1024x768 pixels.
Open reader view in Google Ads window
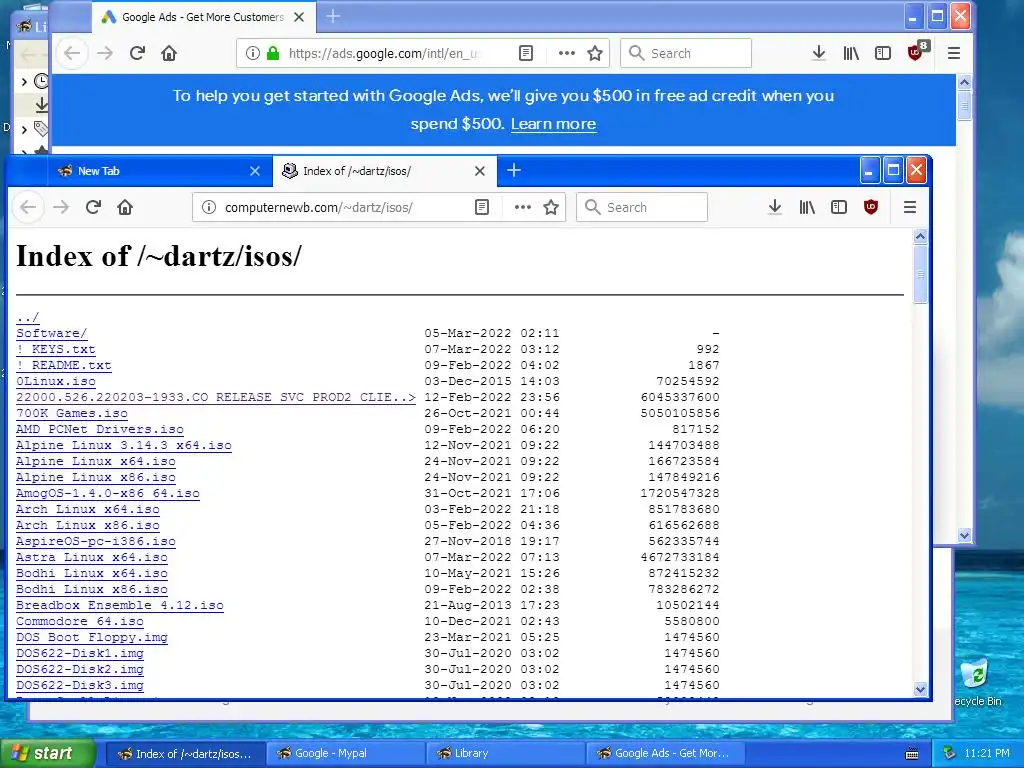point(526,53)
